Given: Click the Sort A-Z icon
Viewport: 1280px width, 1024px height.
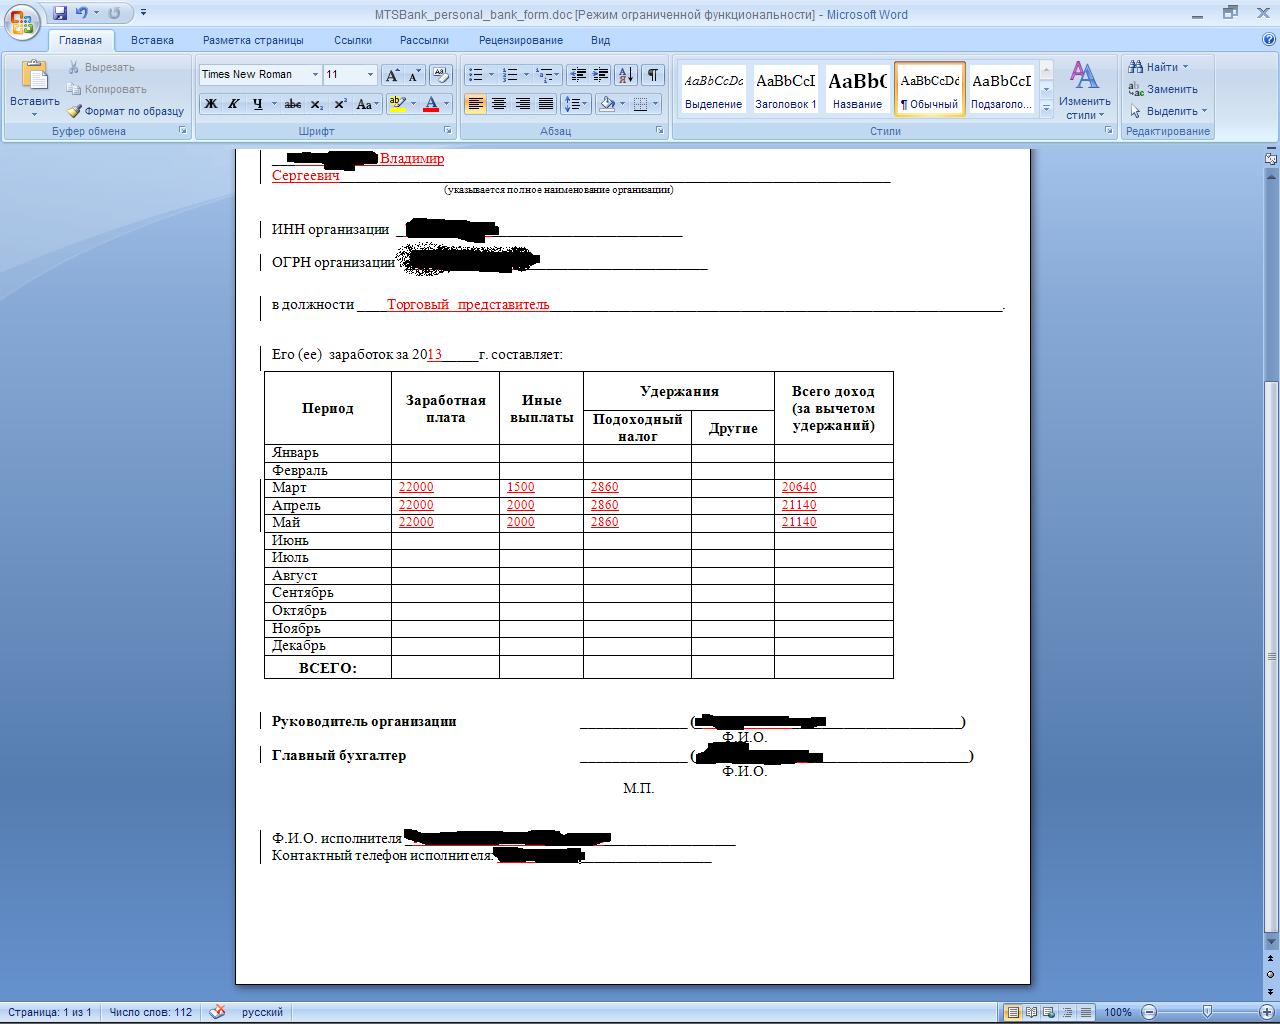Looking at the screenshot, I should click(626, 75).
